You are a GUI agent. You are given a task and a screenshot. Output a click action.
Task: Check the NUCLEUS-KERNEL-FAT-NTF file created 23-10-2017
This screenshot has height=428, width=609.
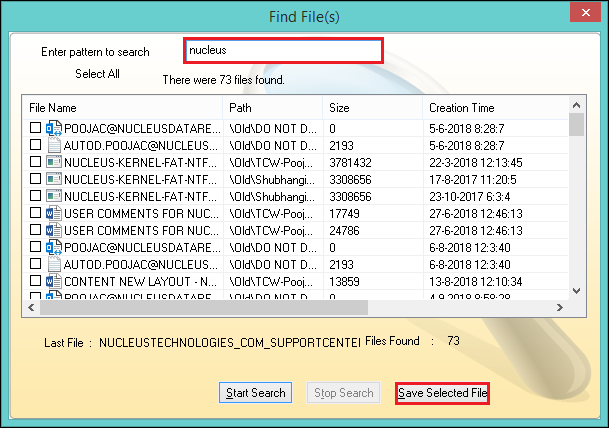pyautogui.click(x=35, y=196)
